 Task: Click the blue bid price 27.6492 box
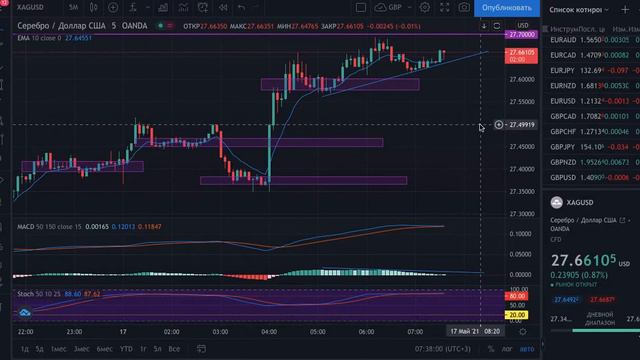[567, 300]
